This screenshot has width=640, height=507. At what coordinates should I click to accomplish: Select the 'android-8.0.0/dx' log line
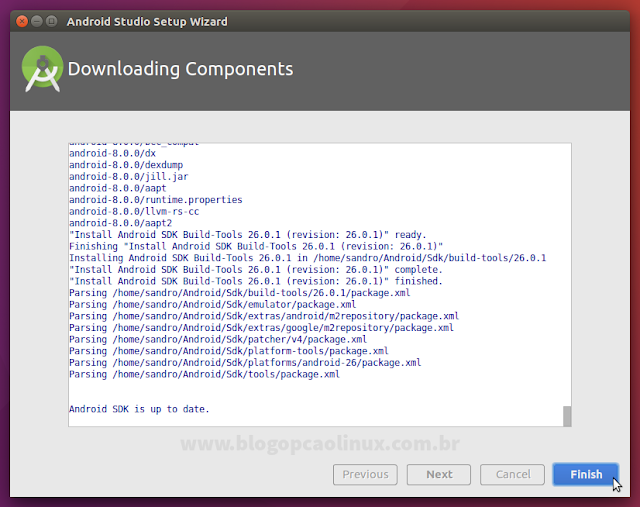pos(112,153)
